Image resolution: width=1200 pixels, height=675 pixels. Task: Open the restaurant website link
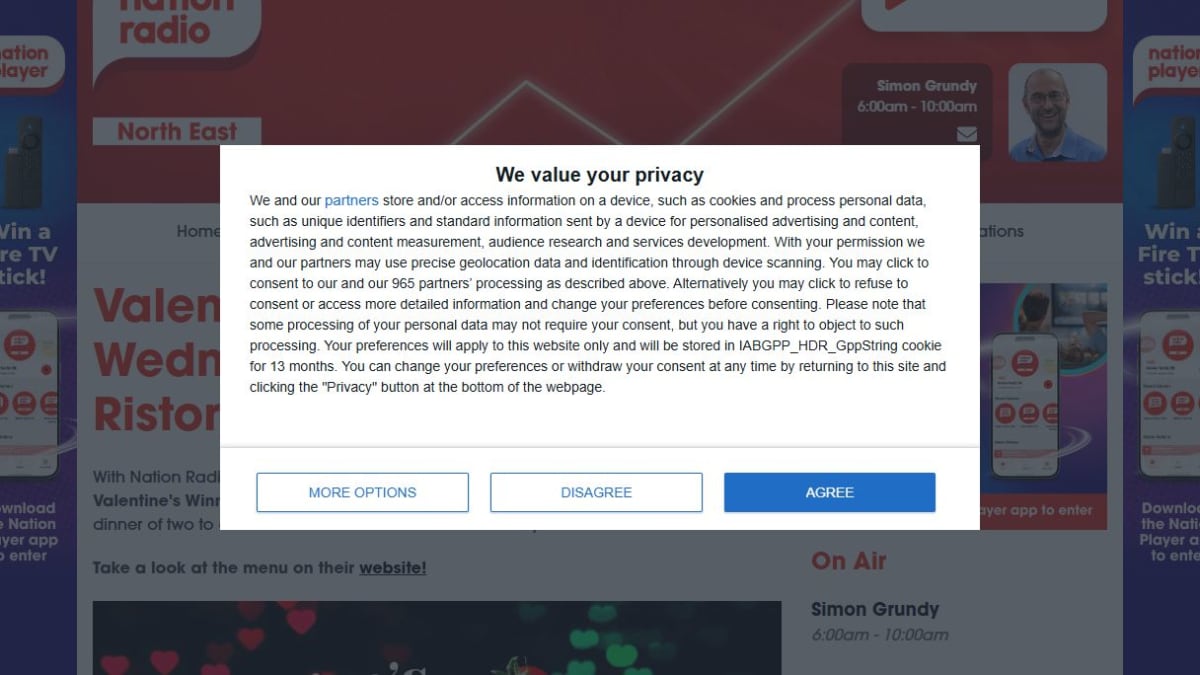(392, 568)
